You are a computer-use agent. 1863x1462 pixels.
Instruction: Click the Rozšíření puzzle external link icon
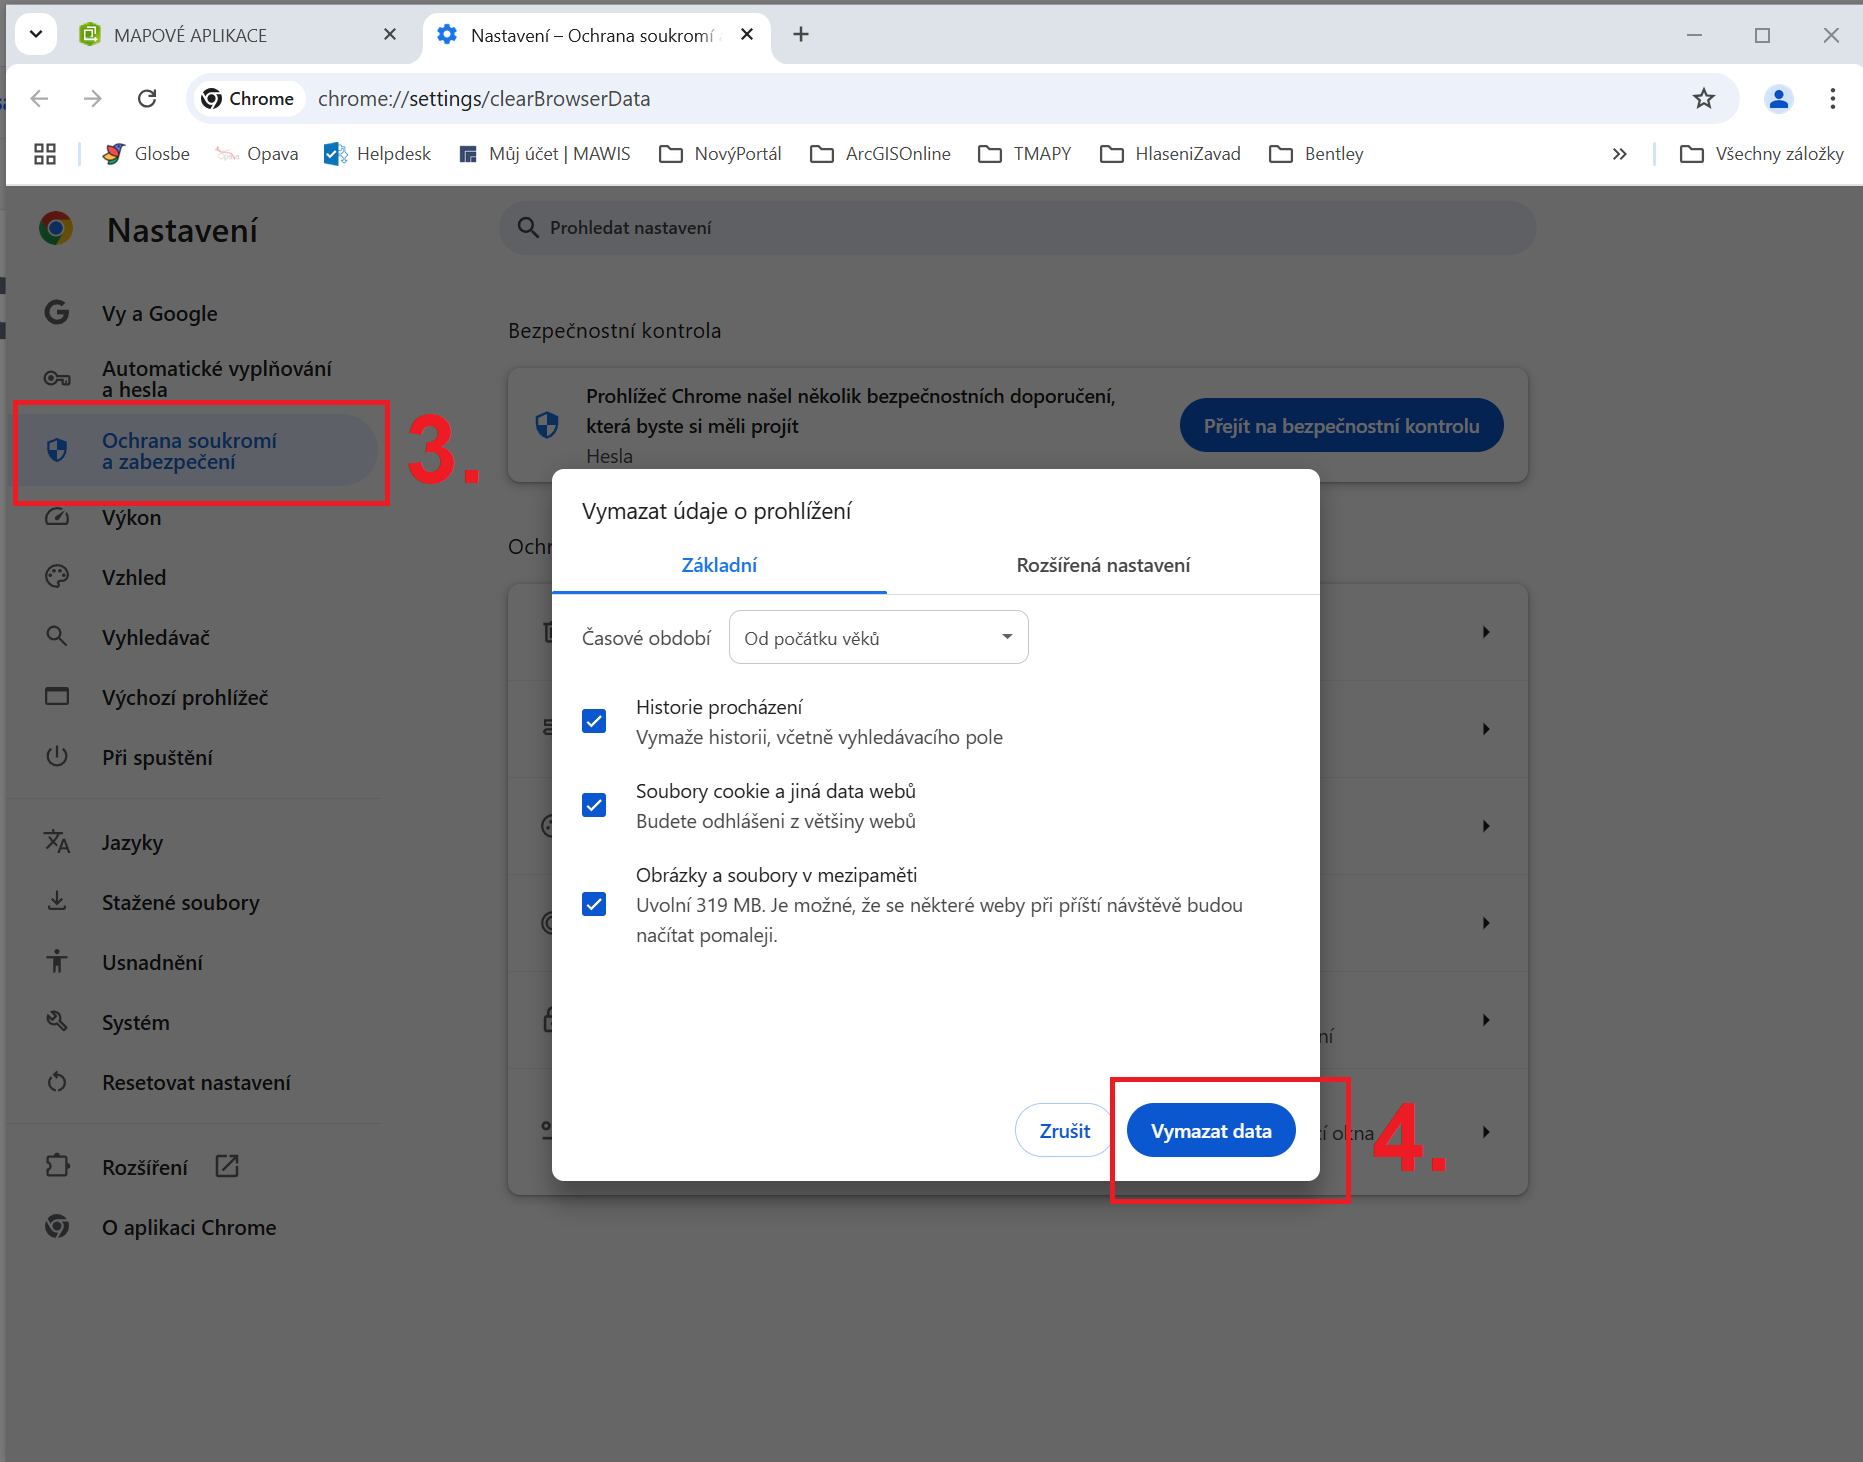(x=227, y=1166)
